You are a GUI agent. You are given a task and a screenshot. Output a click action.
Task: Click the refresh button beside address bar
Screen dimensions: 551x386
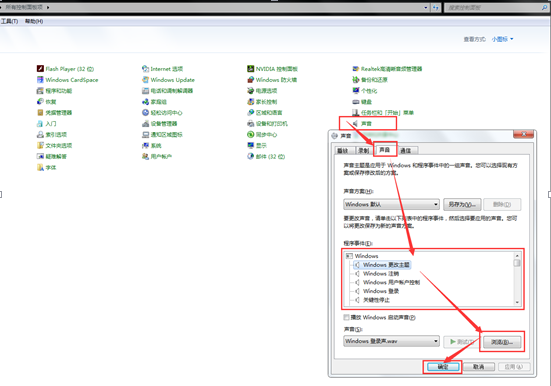coord(435,7)
